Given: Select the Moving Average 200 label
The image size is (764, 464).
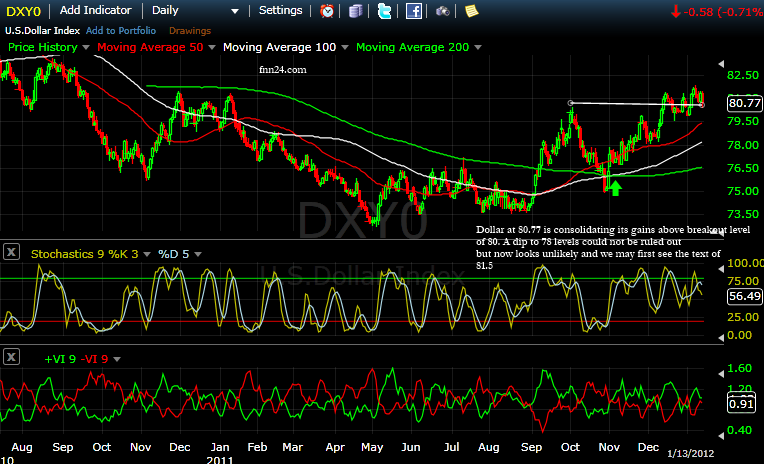Looking at the screenshot, I should coord(413,47).
